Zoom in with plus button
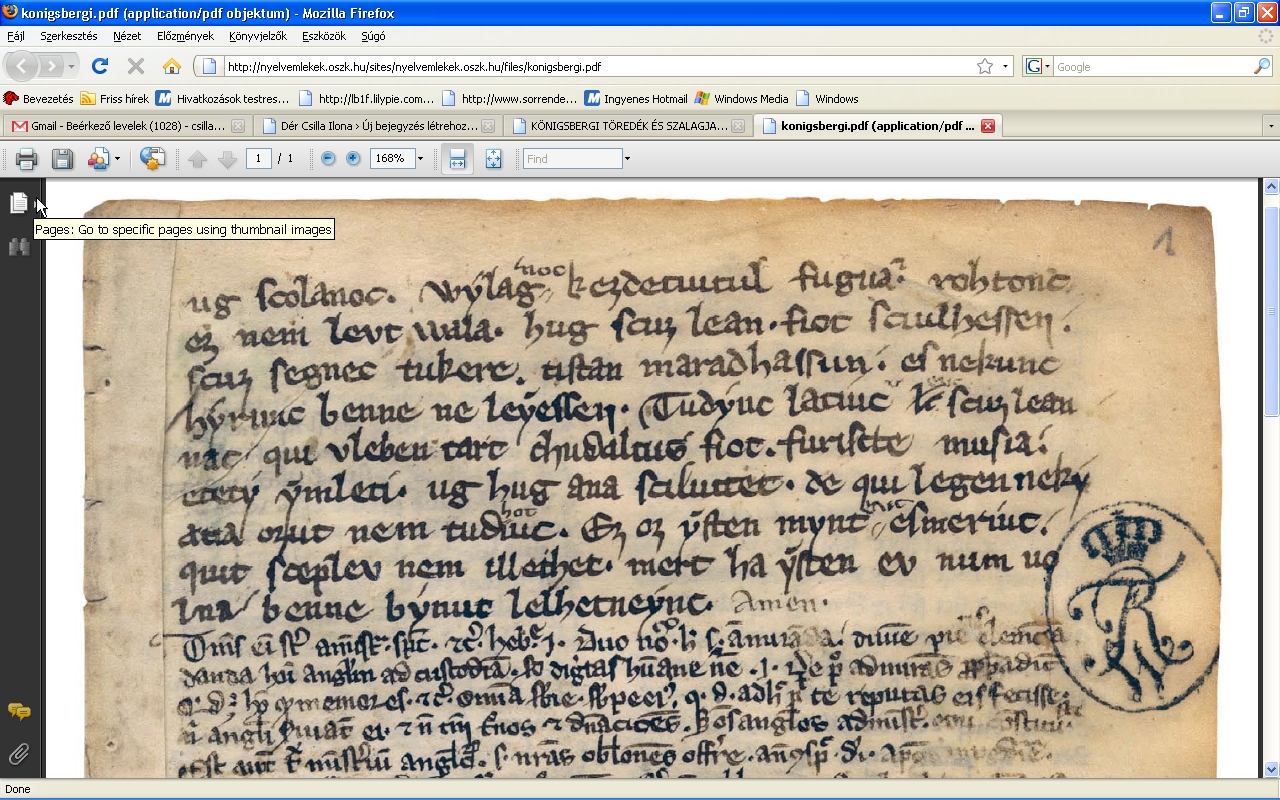This screenshot has height=800, width=1280. tap(353, 159)
